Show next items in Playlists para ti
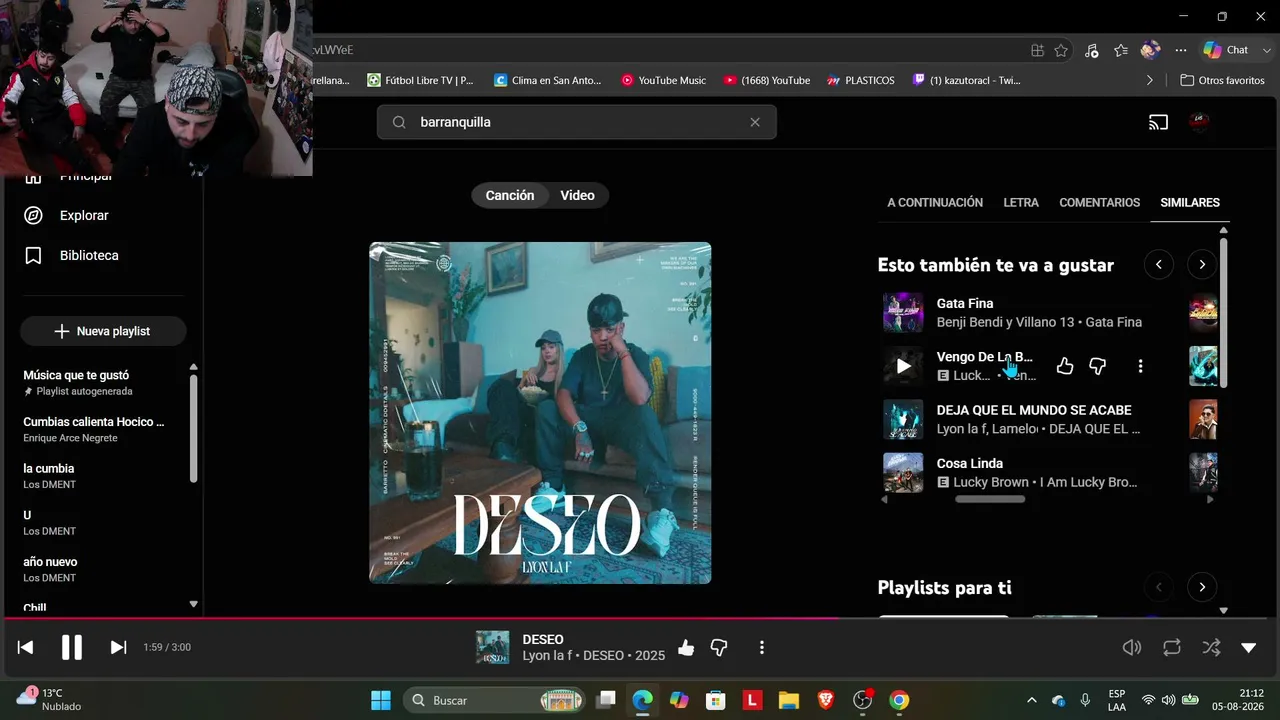Image resolution: width=1280 pixels, height=720 pixels. coord(1202,587)
